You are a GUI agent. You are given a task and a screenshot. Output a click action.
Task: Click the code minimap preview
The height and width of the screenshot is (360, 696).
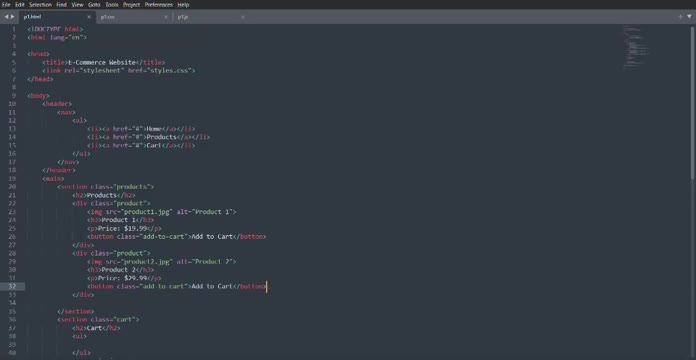(x=636, y=47)
